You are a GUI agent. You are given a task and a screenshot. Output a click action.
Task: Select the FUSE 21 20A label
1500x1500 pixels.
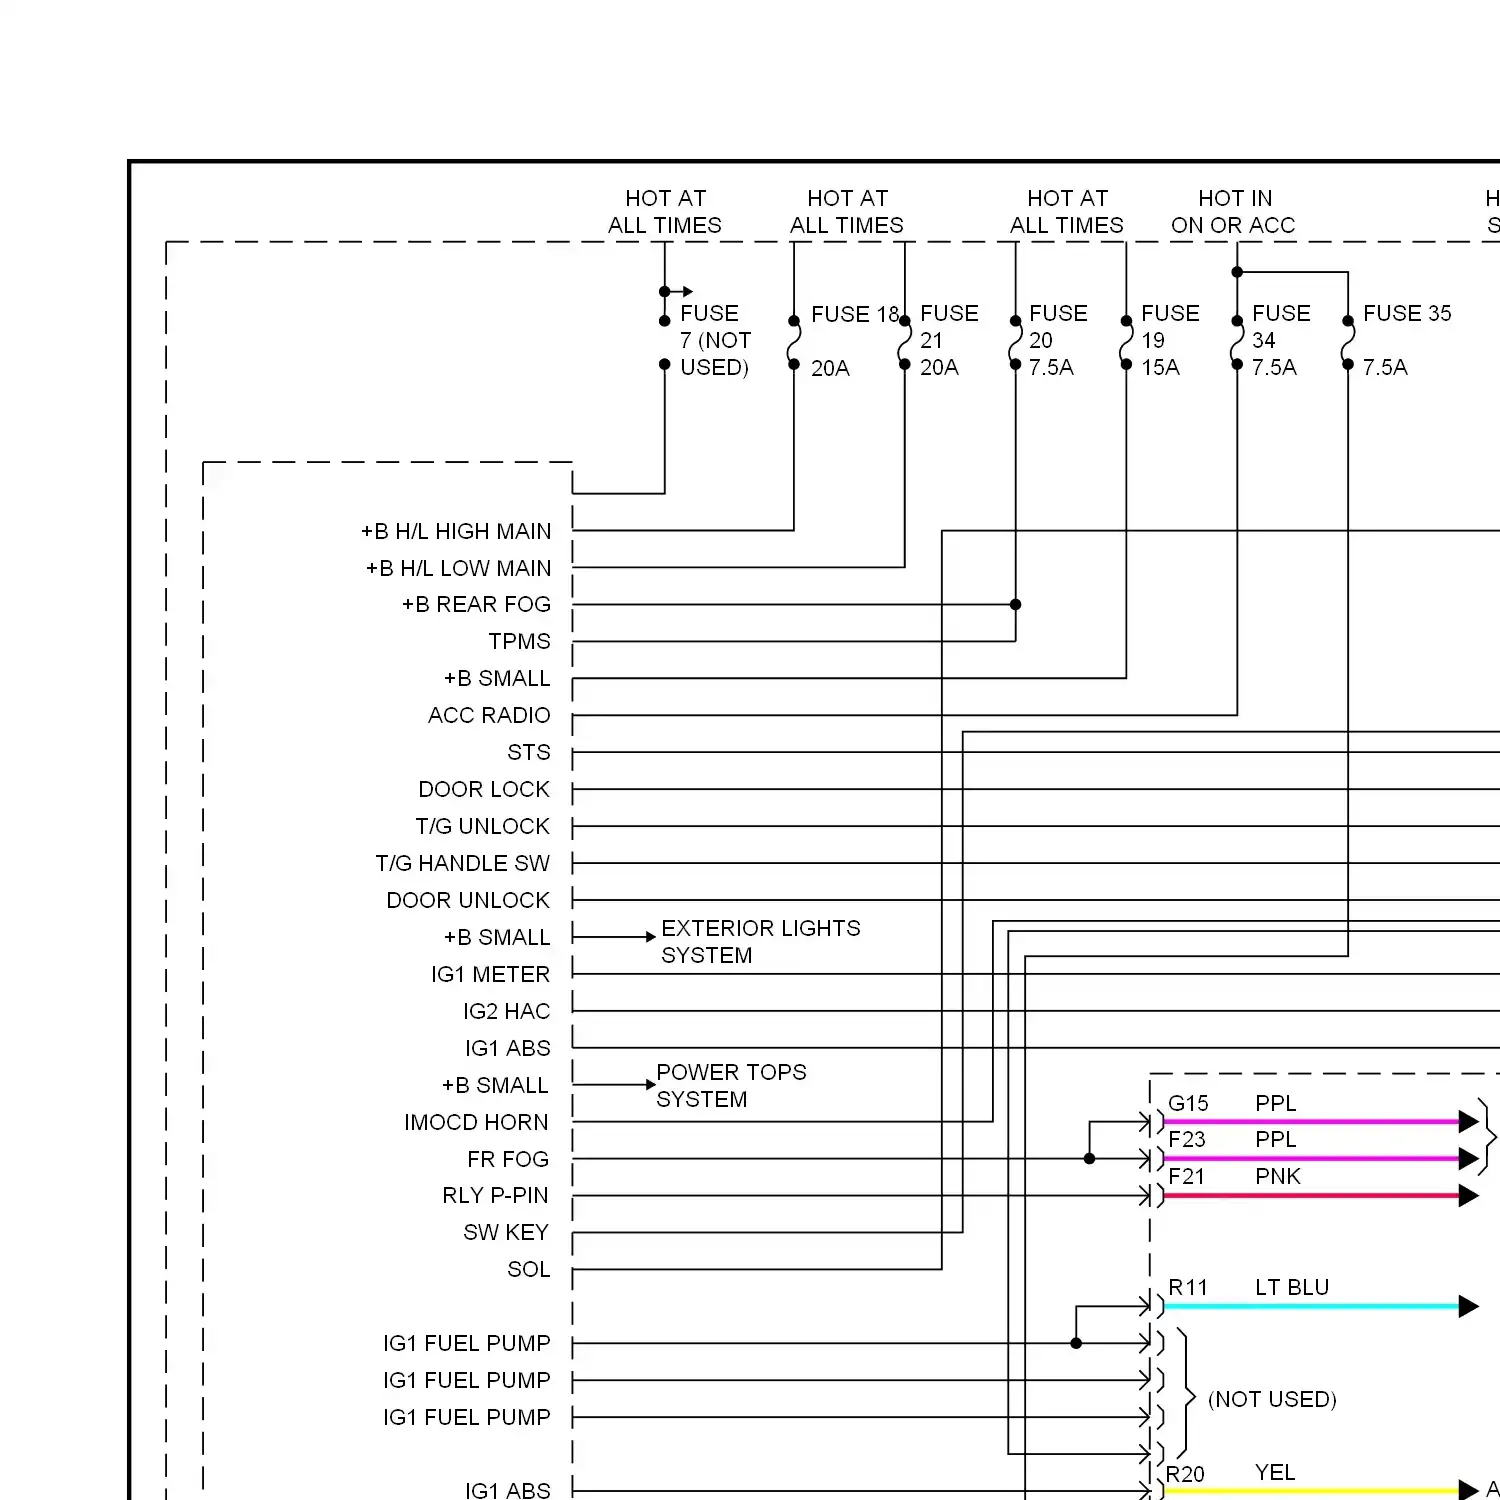point(949,340)
